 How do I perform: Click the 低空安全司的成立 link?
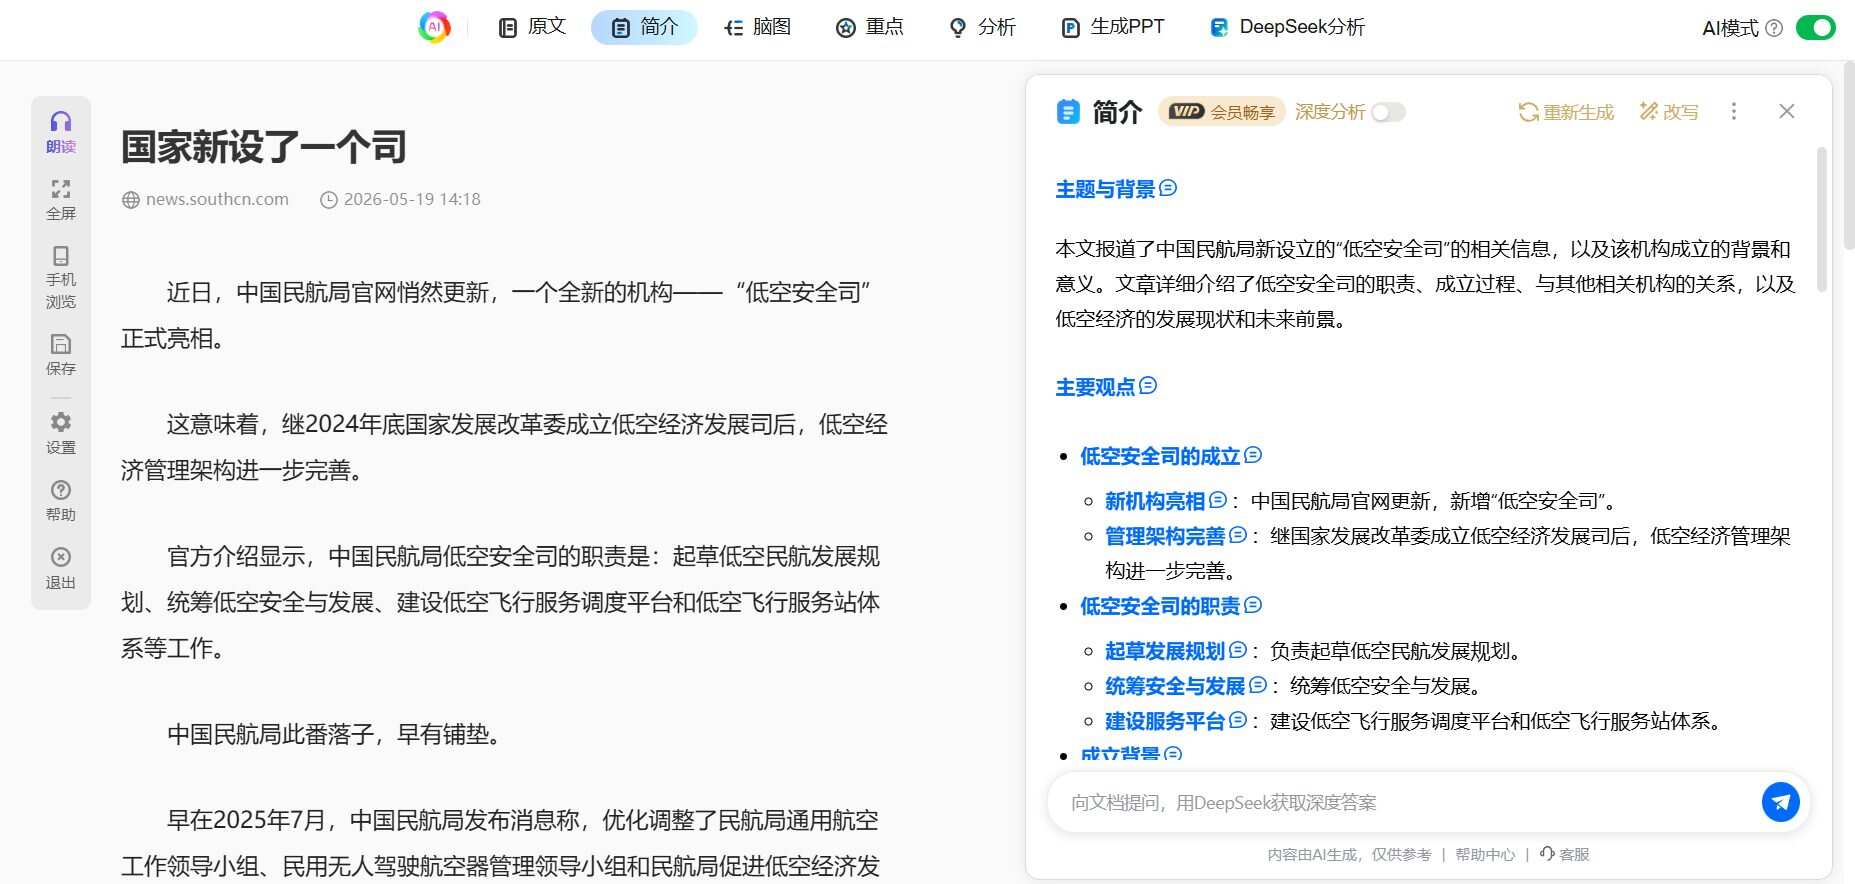point(1160,456)
